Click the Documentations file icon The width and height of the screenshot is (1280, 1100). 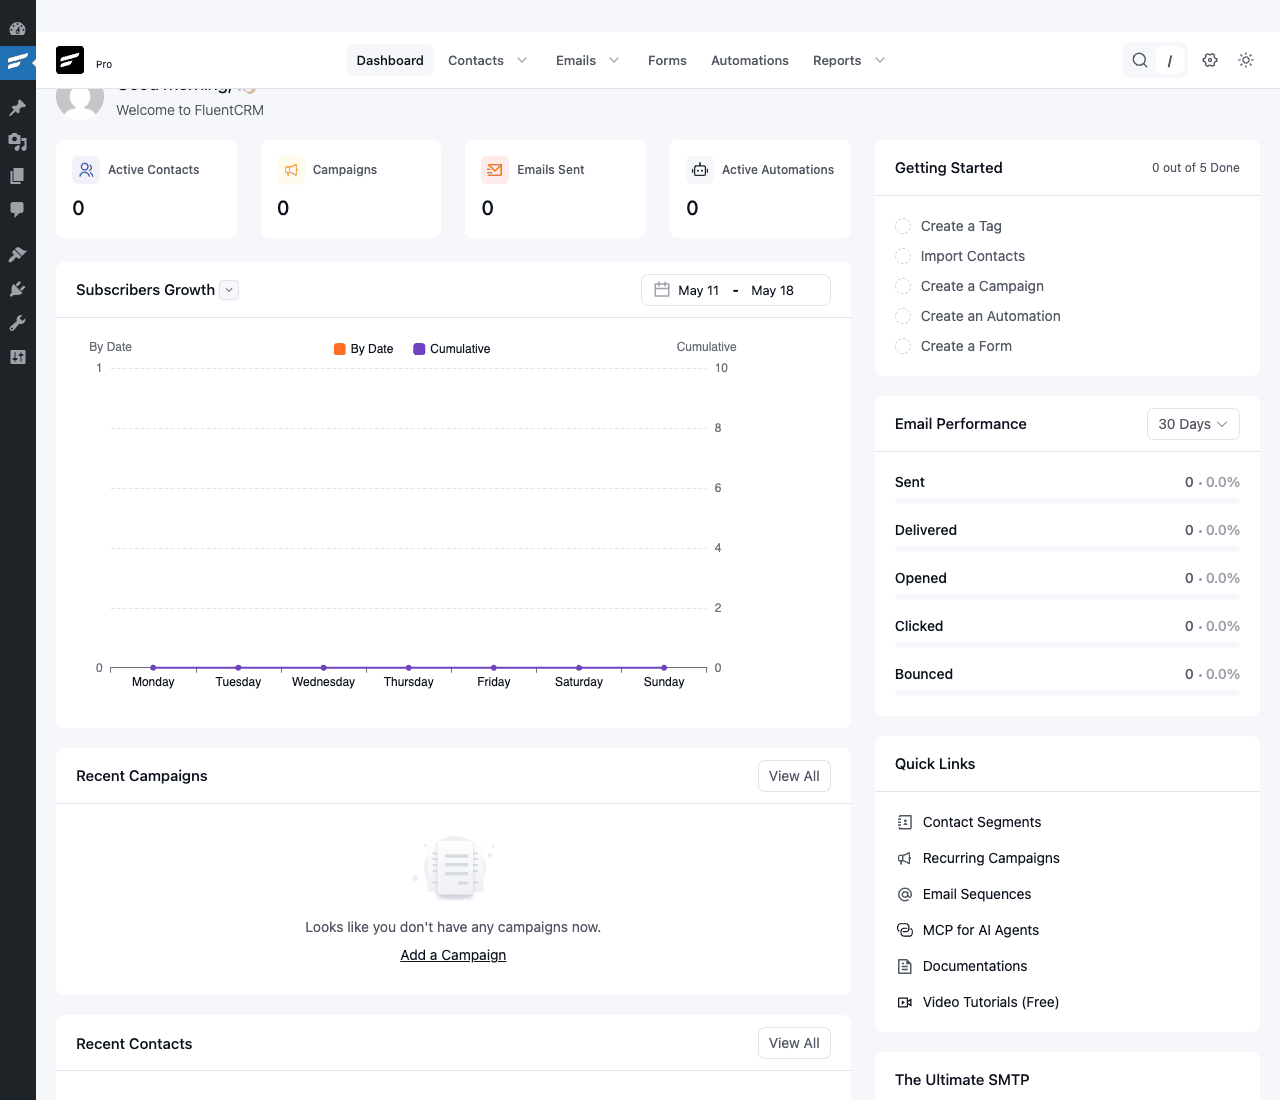click(x=905, y=966)
